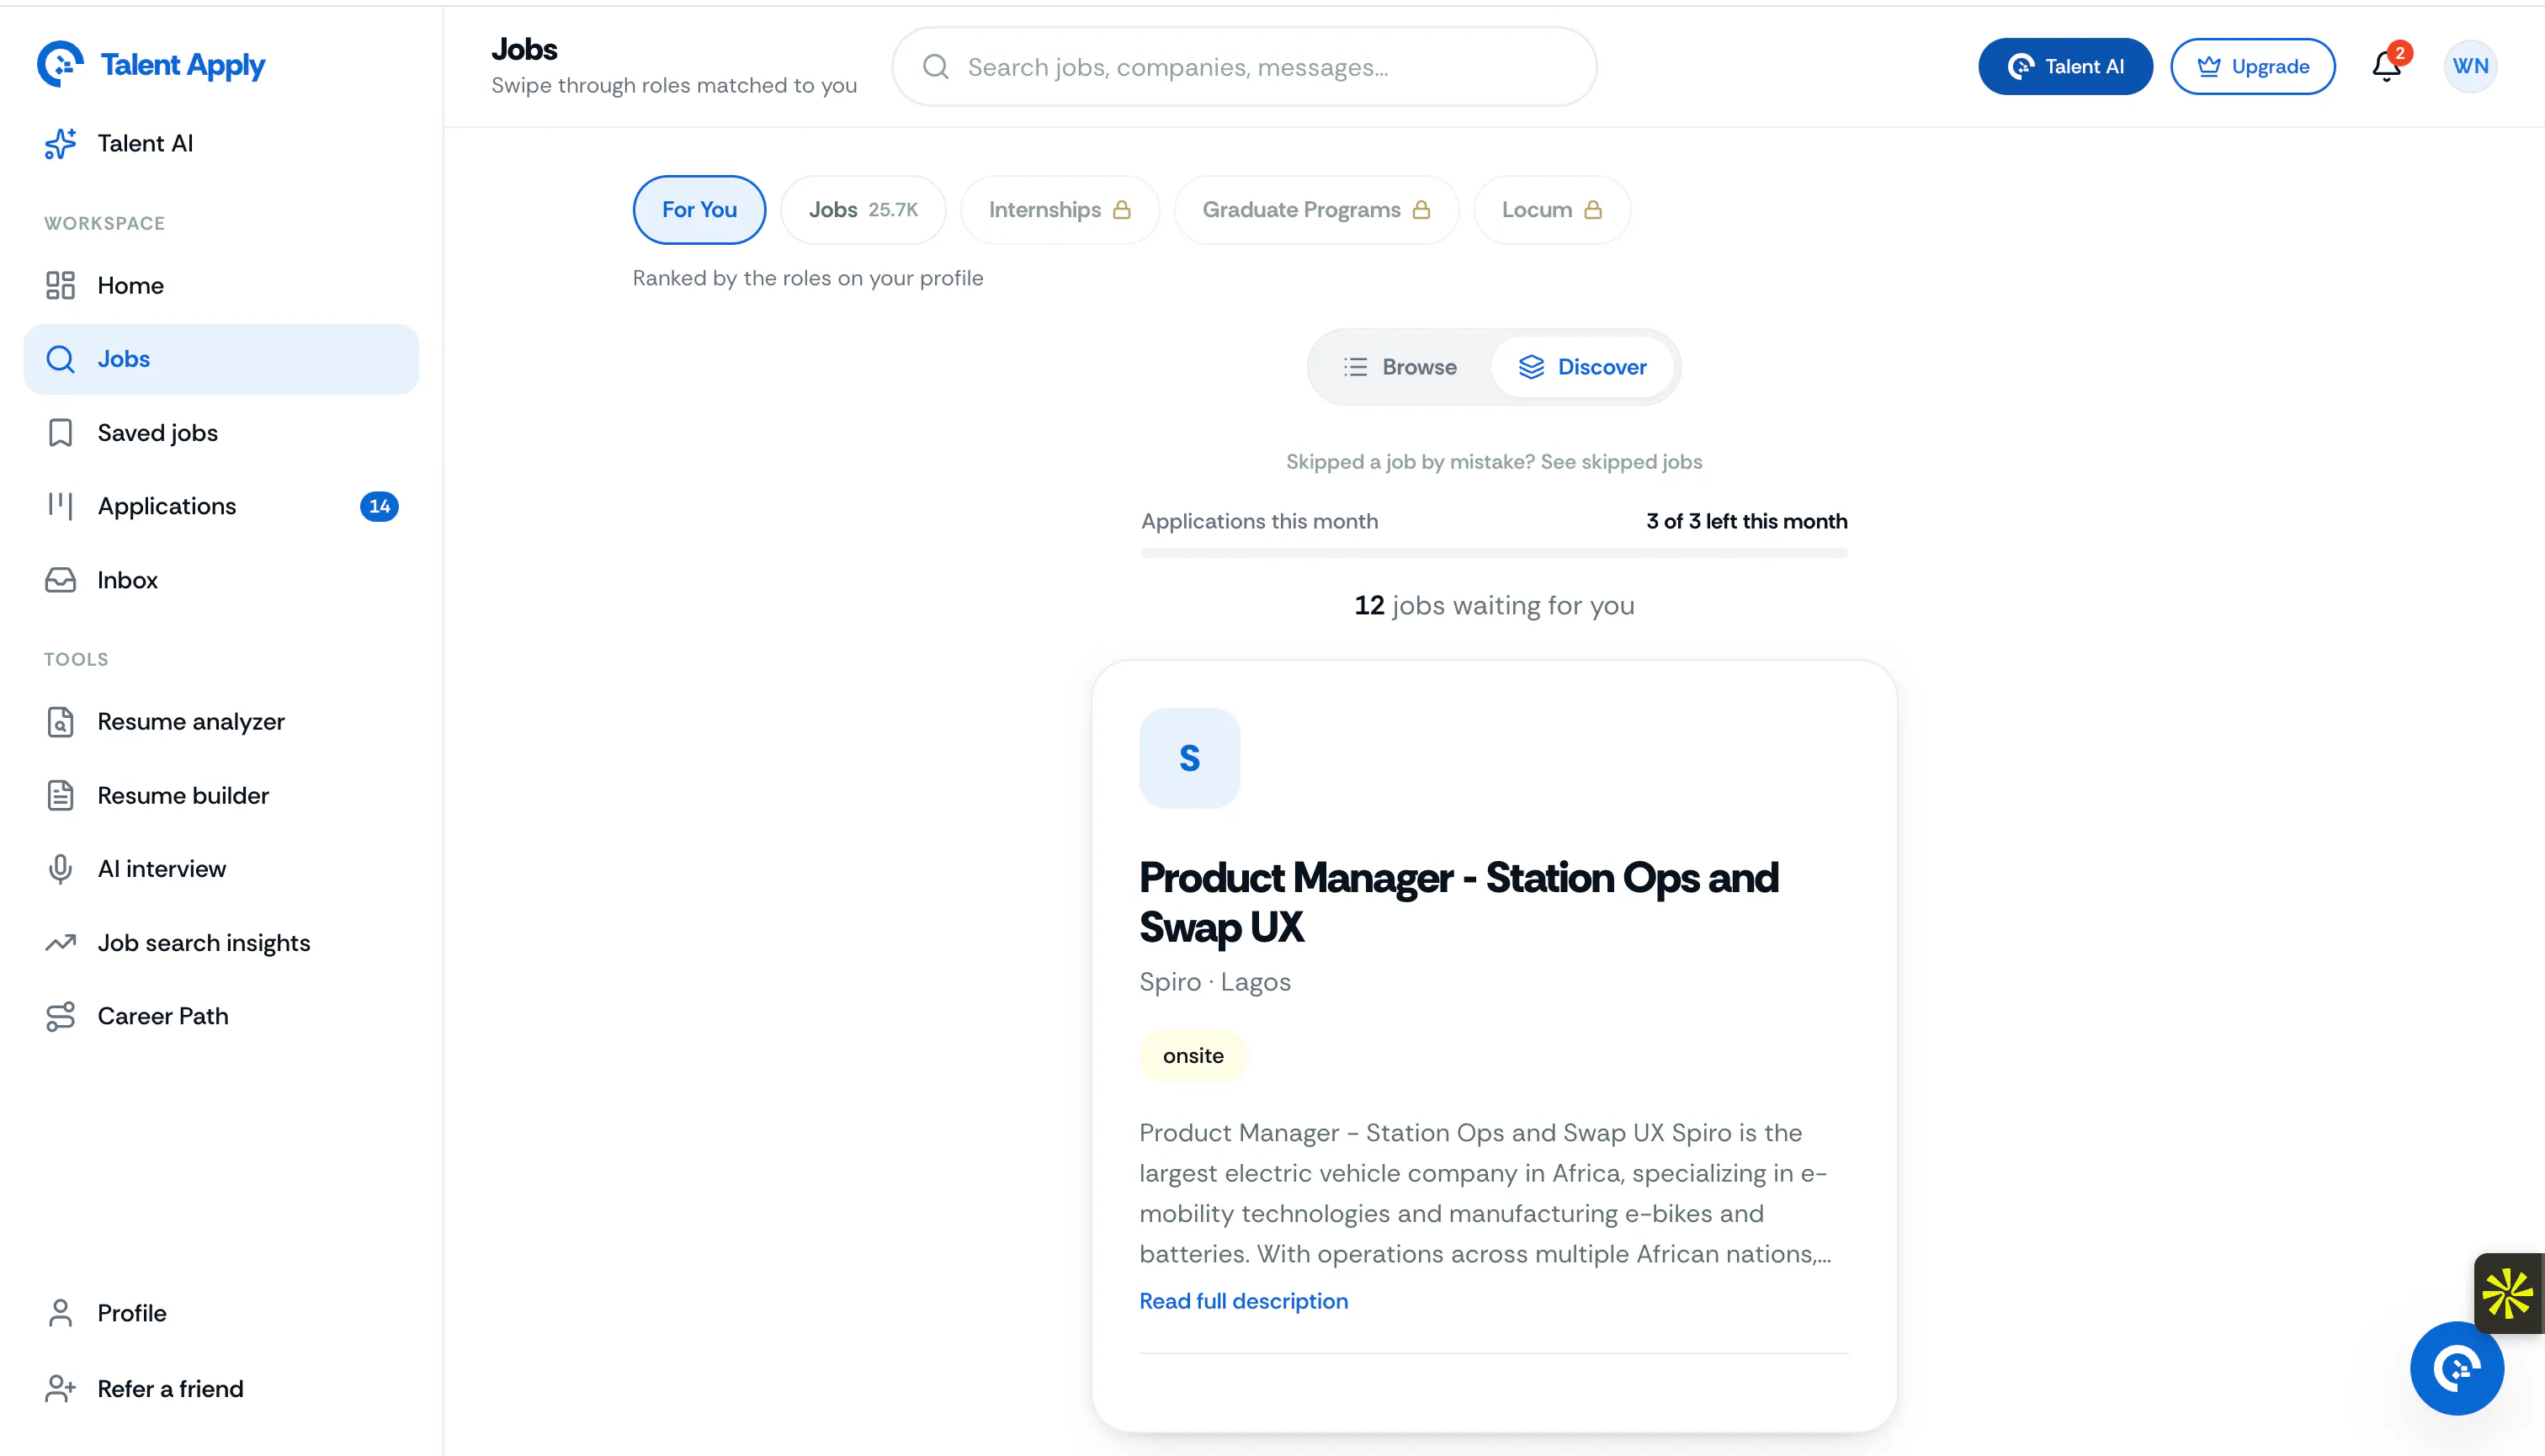Select the Graduate Programs tab

(x=1316, y=210)
